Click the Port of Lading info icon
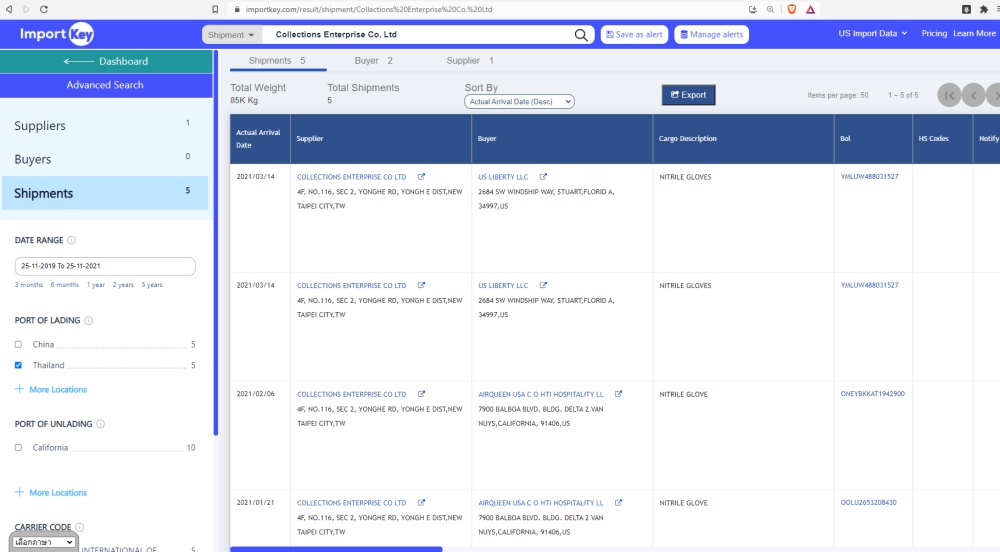This screenshot has height=552, width=1000. point(89,321)
